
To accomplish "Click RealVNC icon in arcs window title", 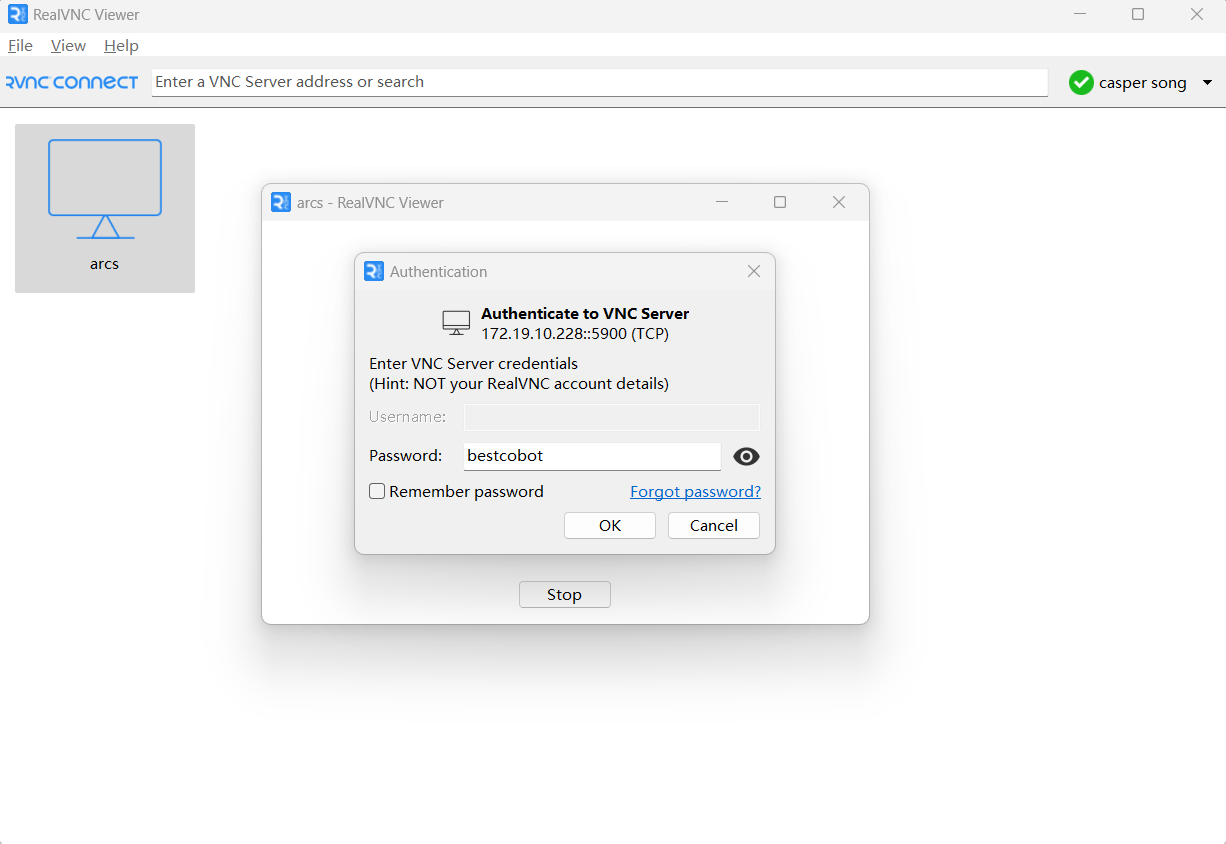I will click(281, 202).
